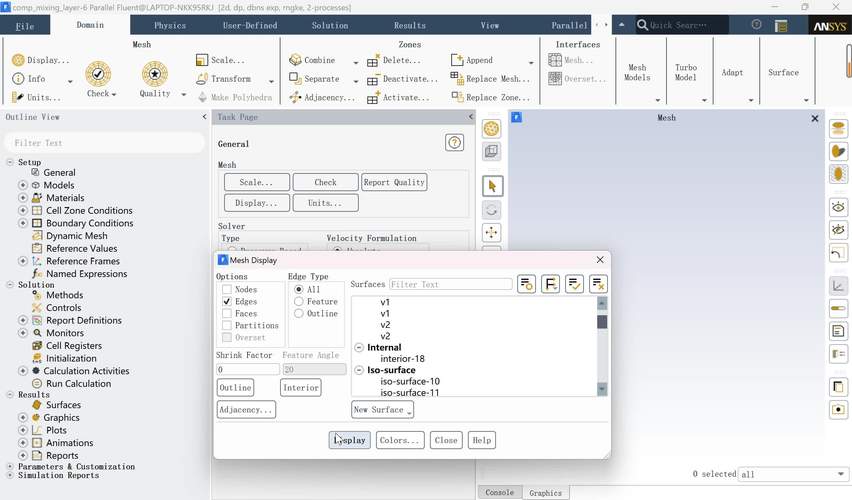Click the surface list scrollbar thumb
This screenshot has width=852, height=500.
pos(602,321)
